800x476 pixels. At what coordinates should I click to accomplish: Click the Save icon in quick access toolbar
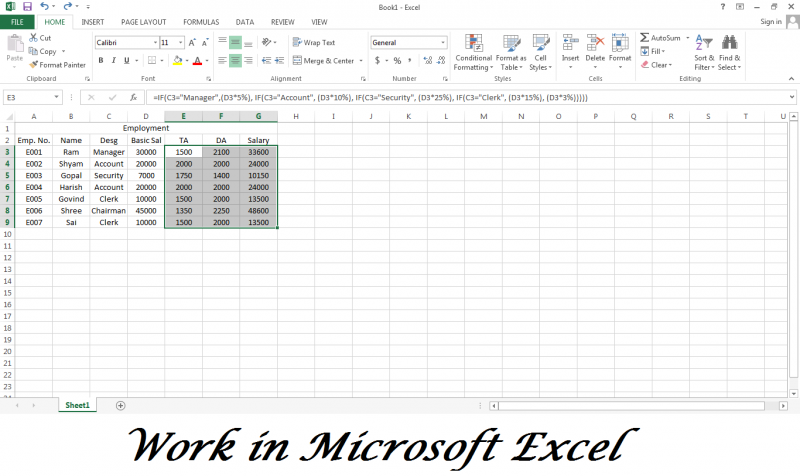pos(27,7)
